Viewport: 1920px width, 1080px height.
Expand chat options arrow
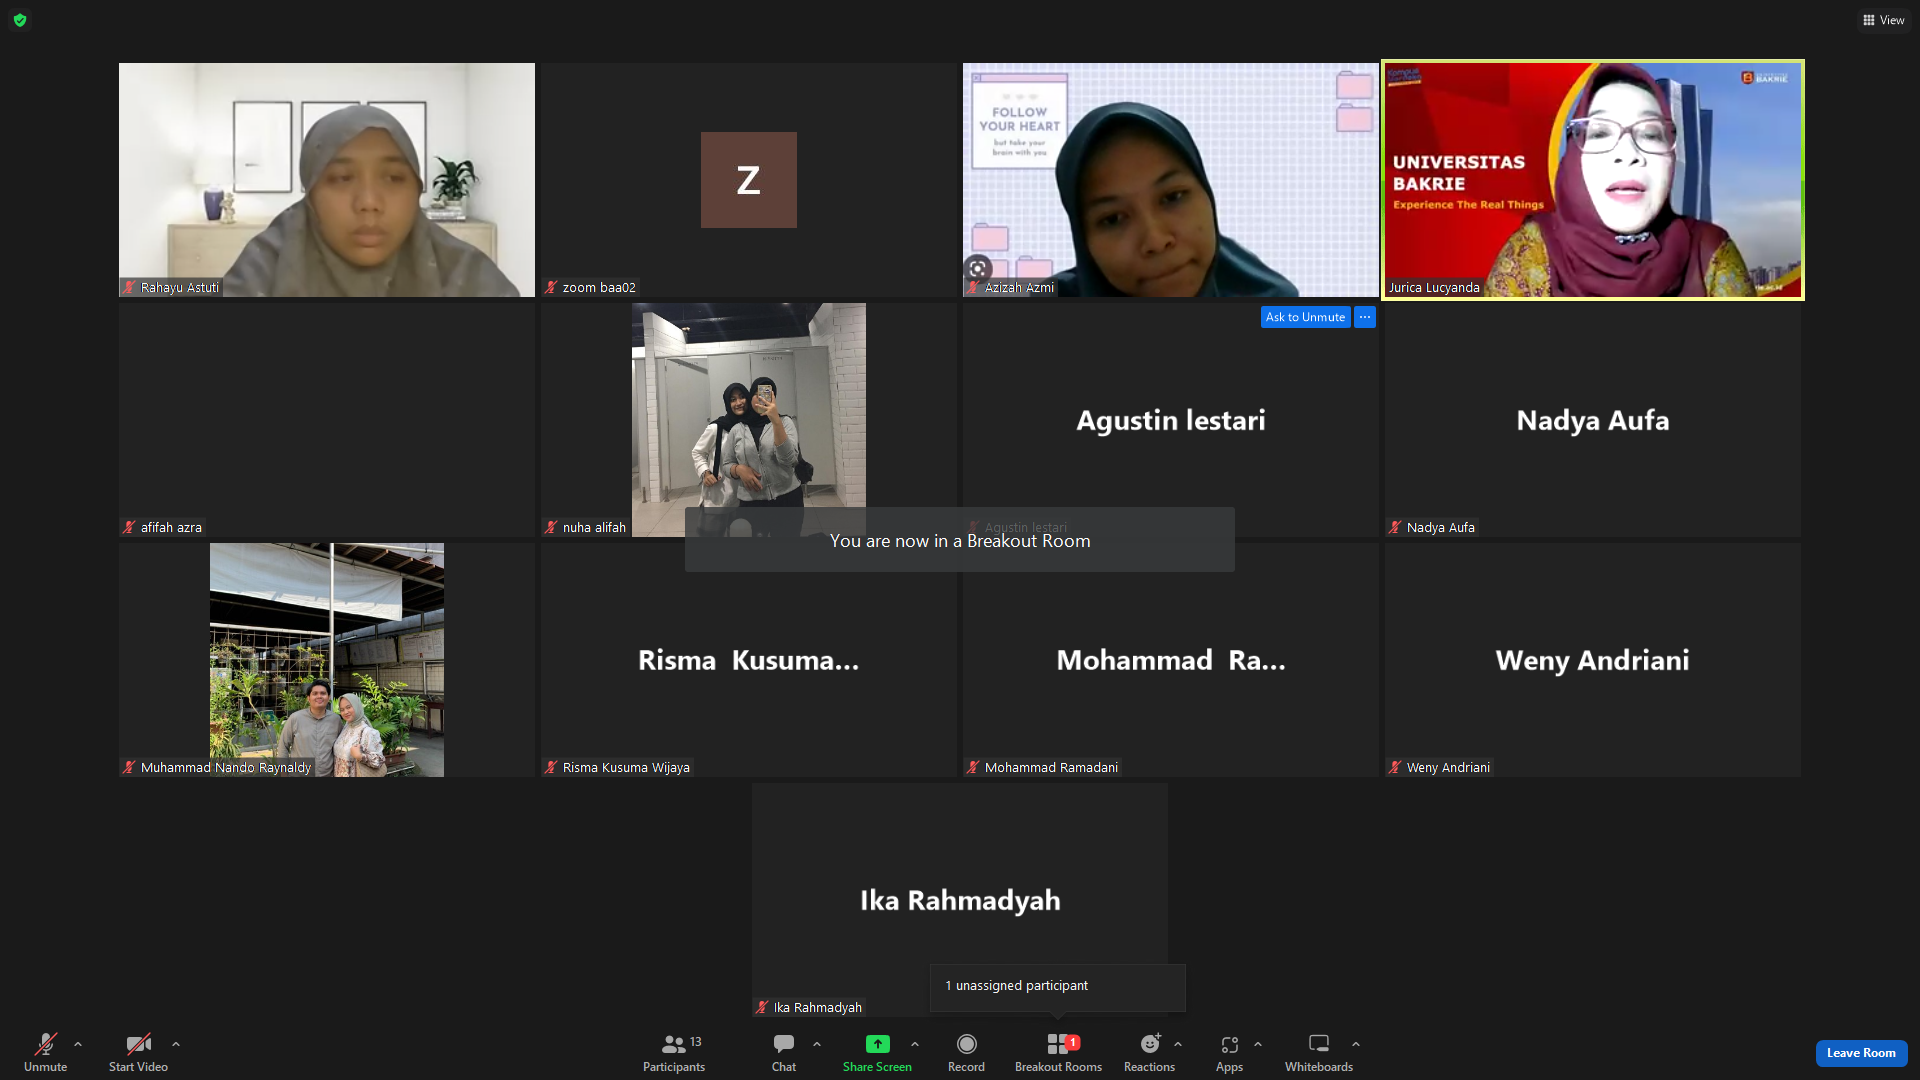point(817,1044)
